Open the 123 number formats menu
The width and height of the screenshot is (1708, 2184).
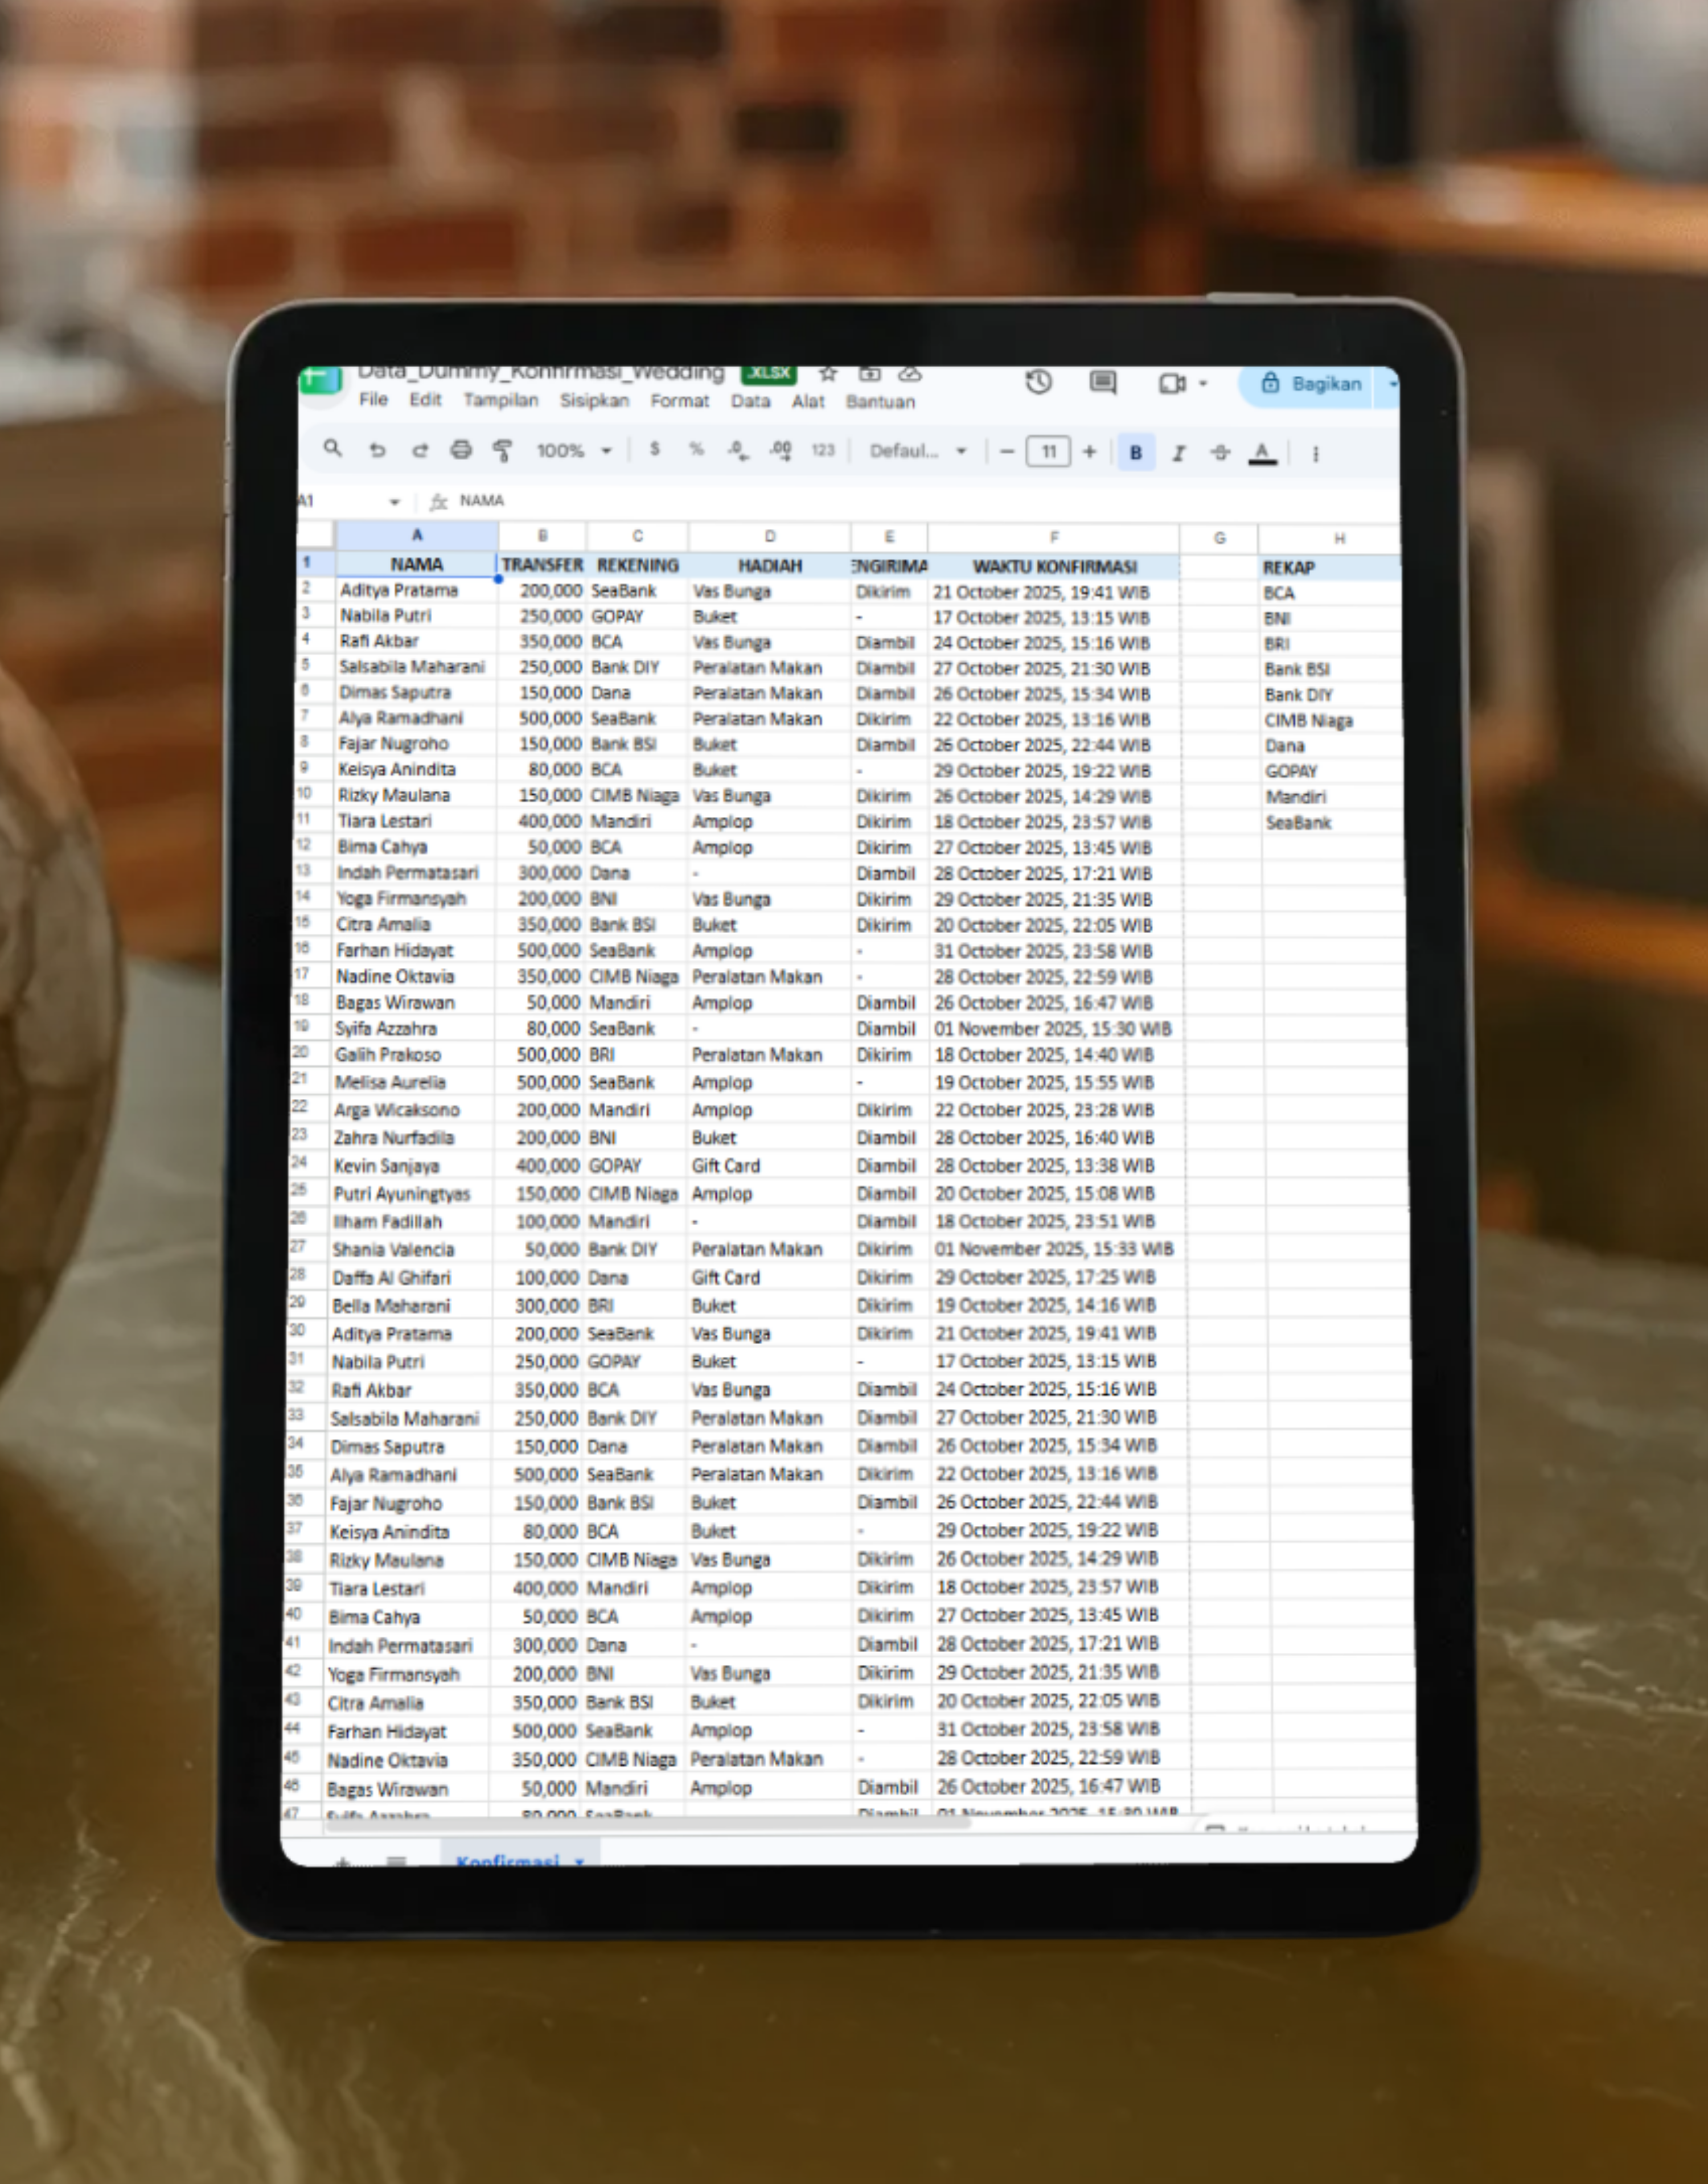pos(823,450)
